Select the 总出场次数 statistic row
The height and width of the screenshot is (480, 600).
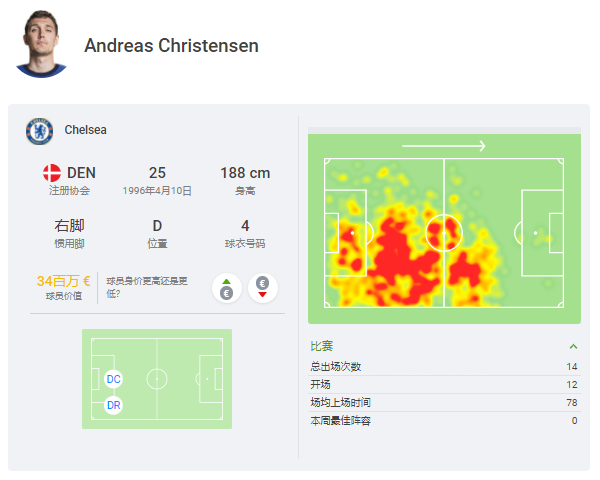point(444,367)
